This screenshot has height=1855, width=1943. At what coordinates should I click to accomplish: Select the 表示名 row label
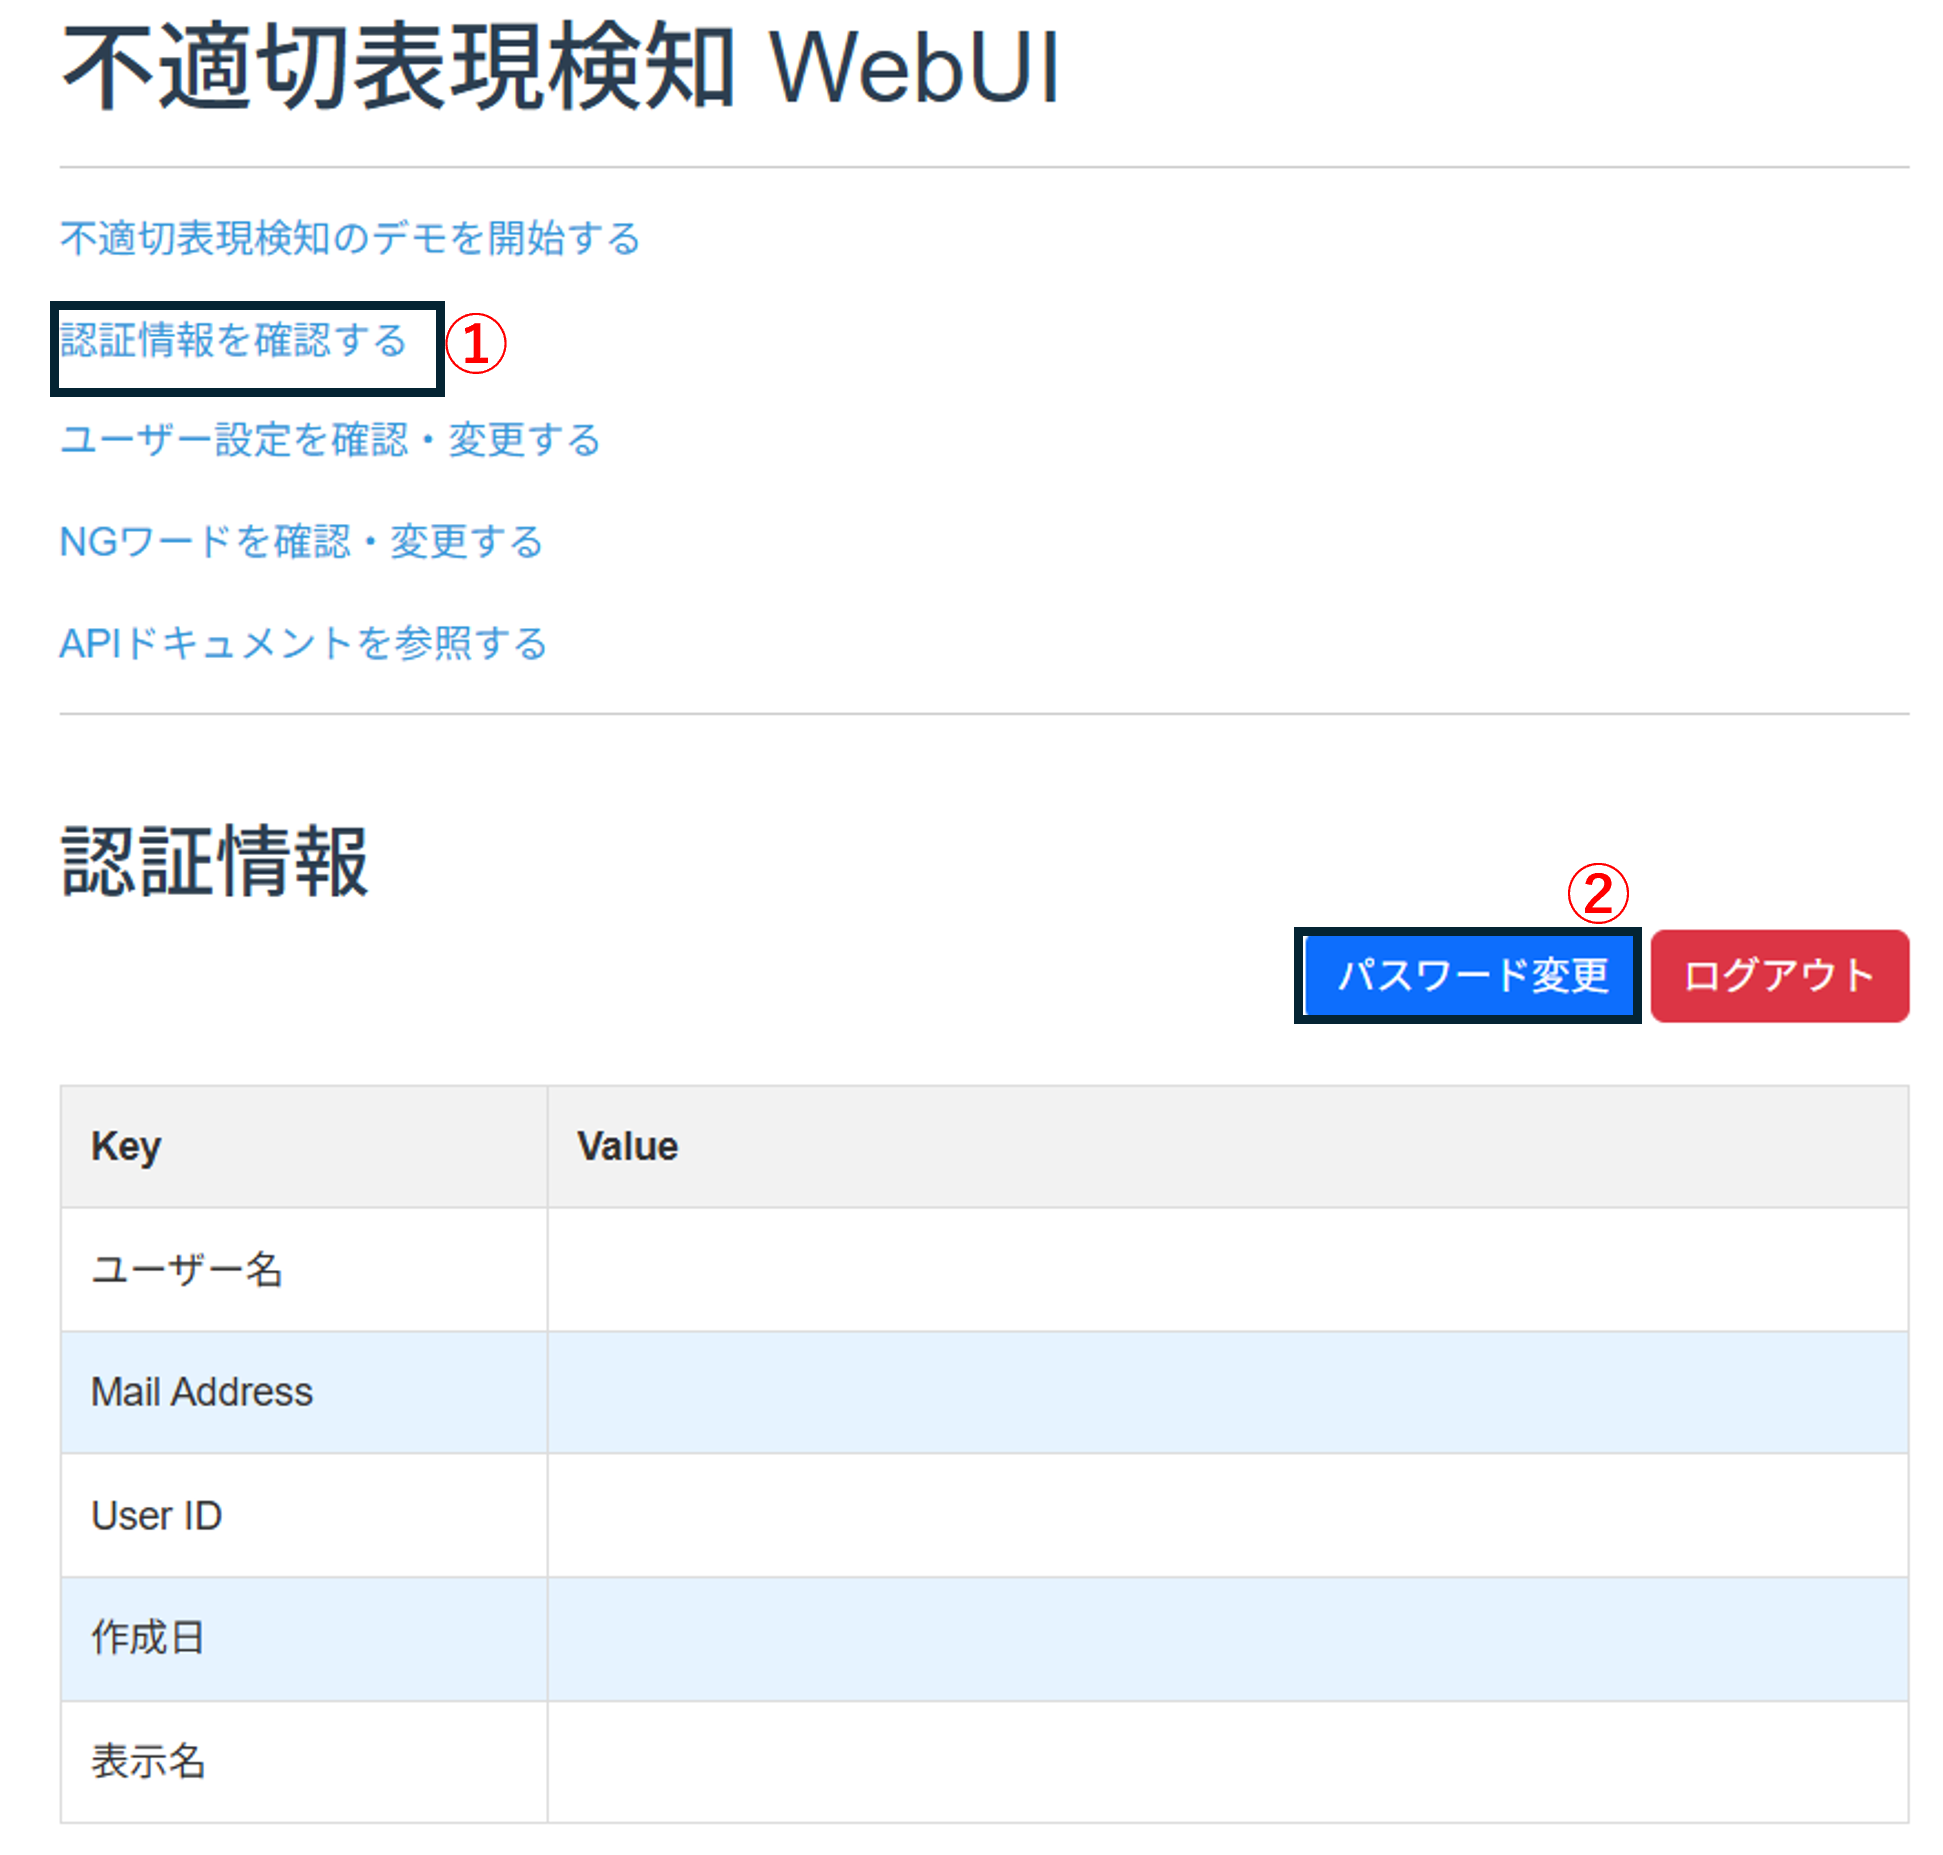[148, 1761]
